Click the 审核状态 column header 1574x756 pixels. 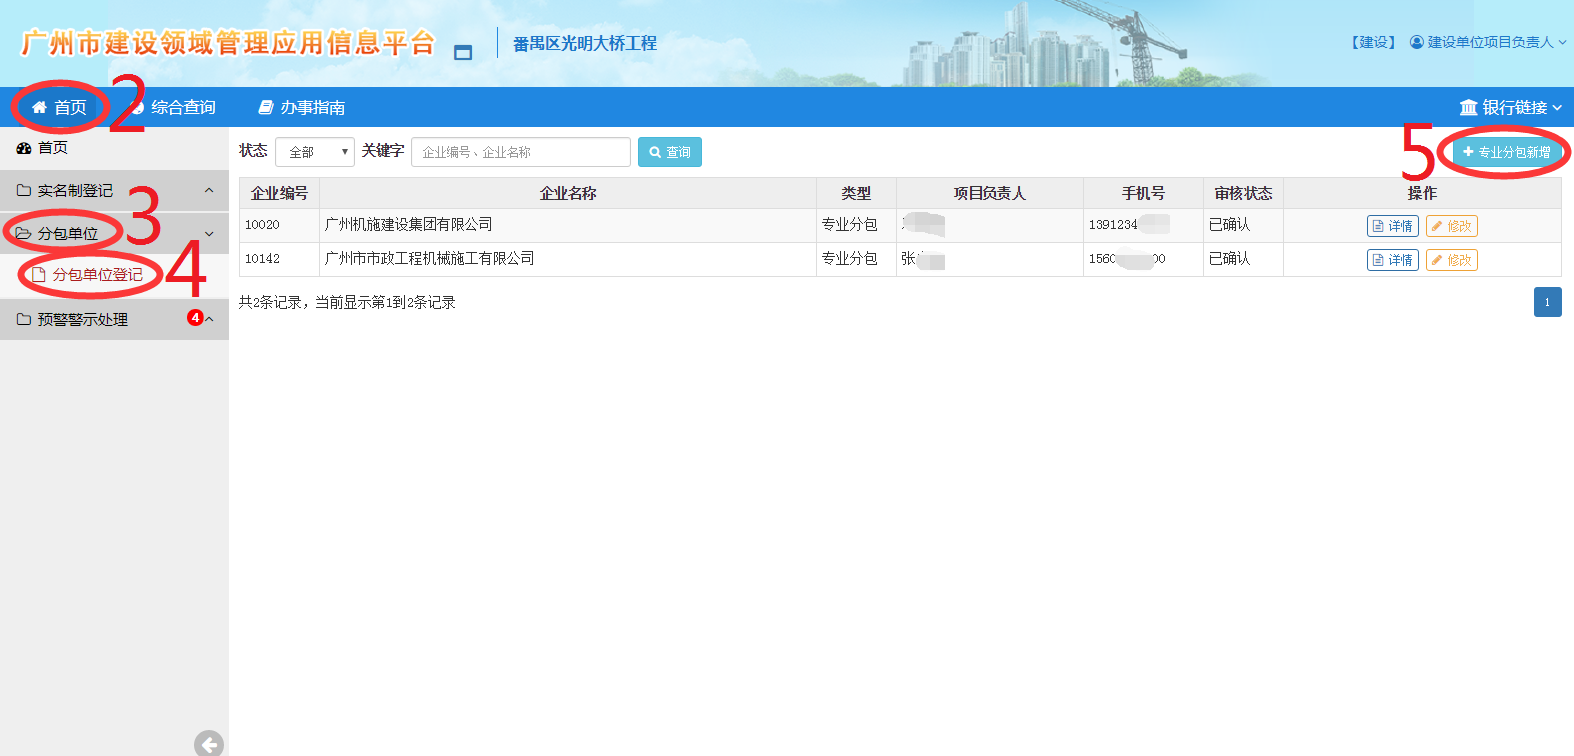[x=1243, y=193]
